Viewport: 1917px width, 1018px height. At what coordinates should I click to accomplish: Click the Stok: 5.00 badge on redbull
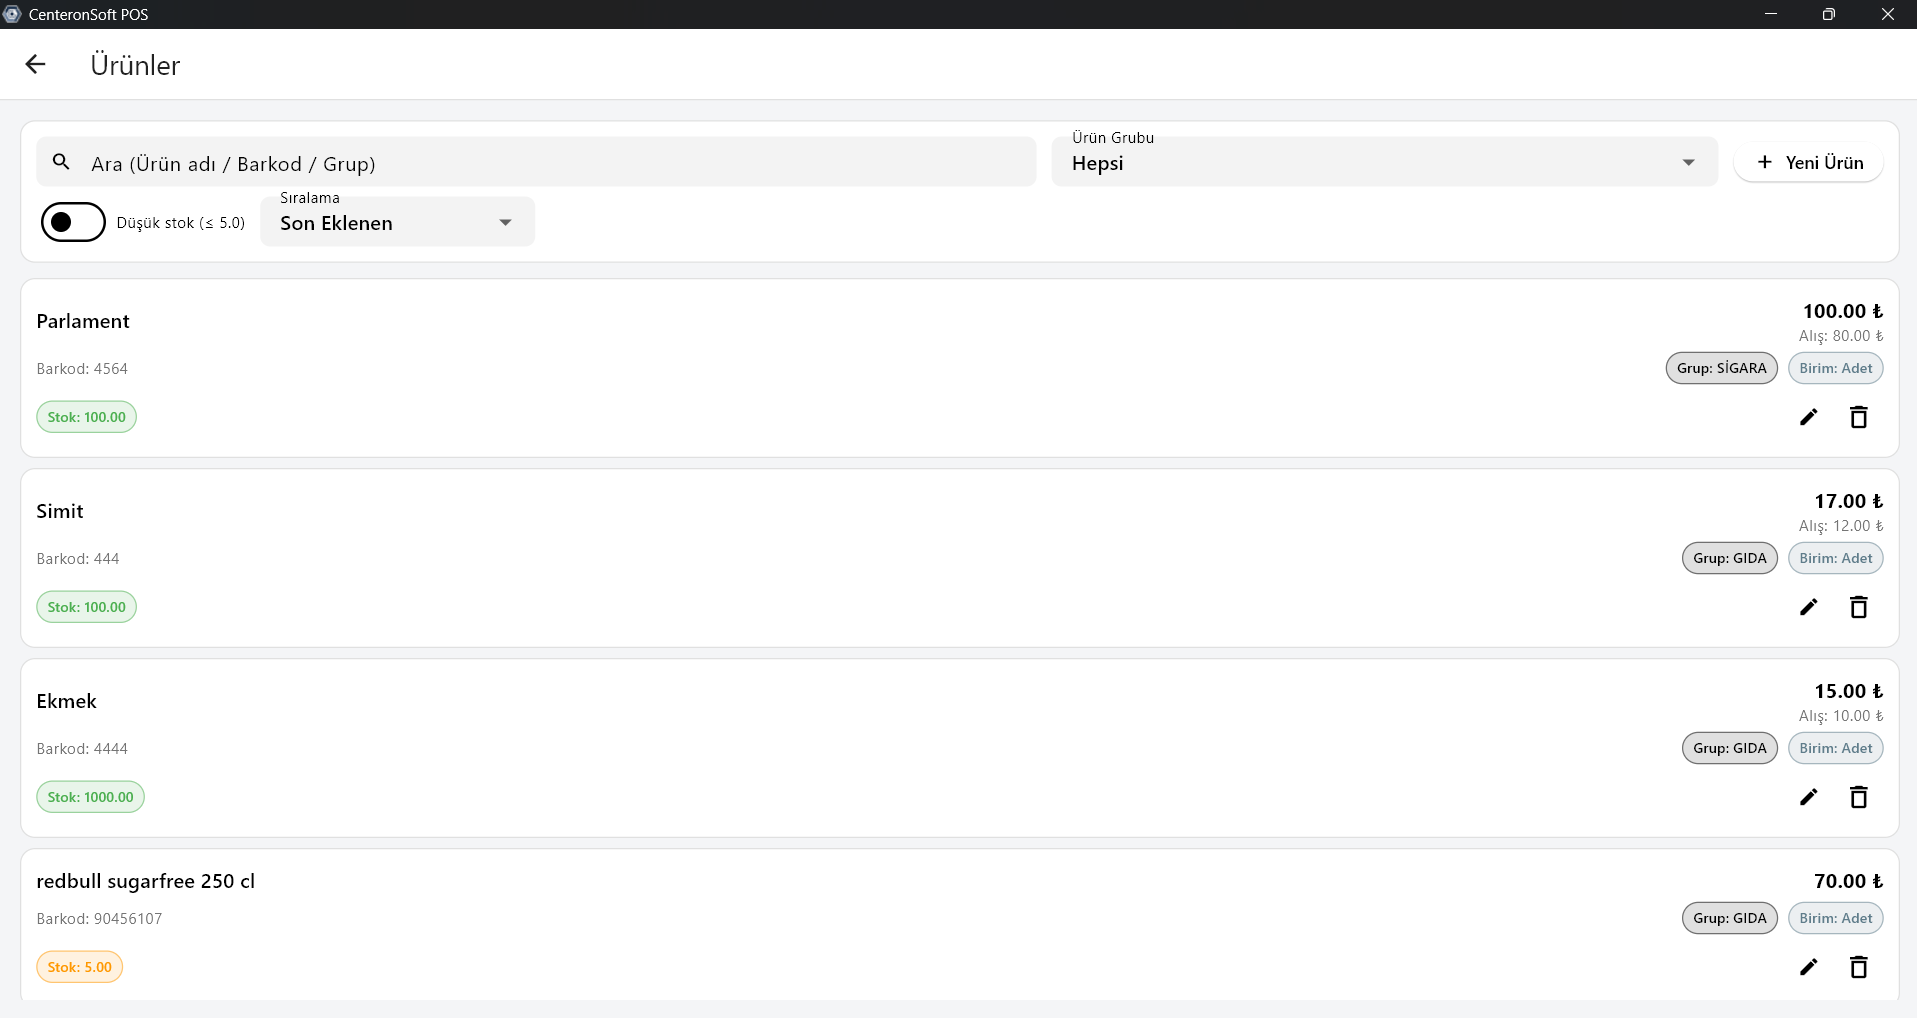point(80,967)
